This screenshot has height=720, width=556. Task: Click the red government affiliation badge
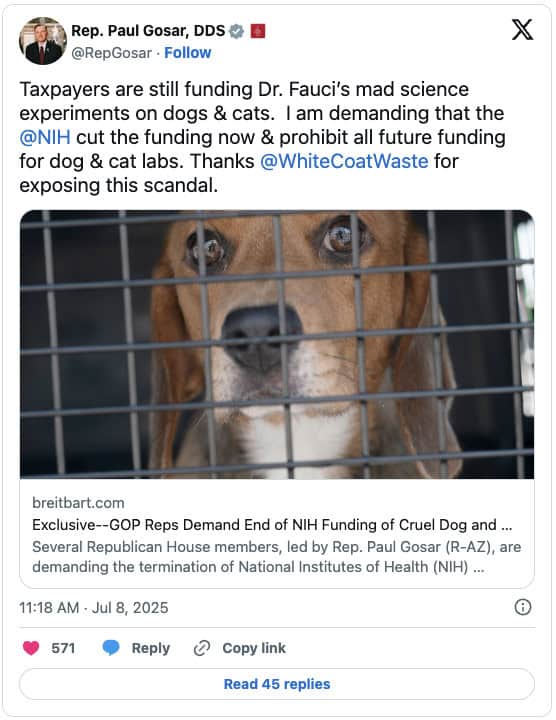tap(258, 31)
